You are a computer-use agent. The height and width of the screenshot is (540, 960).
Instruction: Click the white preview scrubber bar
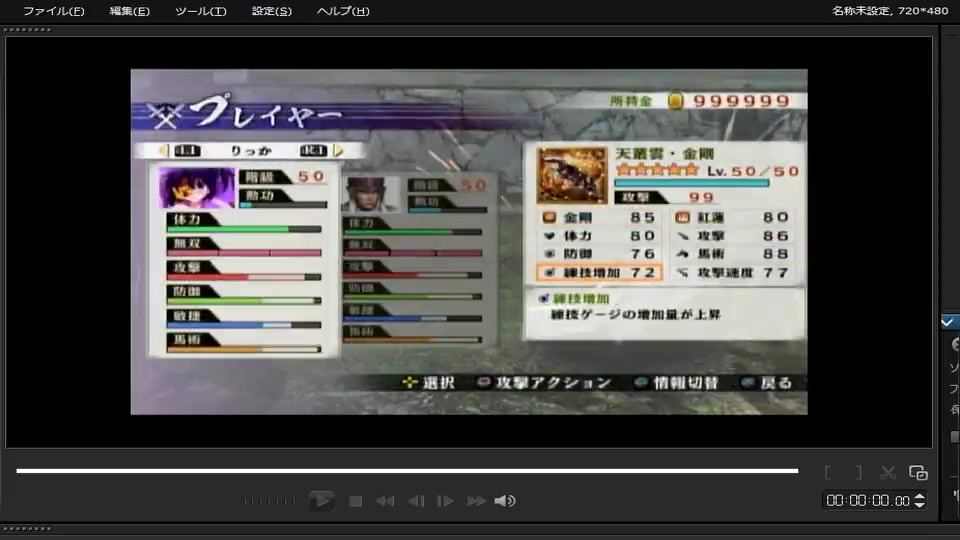(x=407, y=471)
